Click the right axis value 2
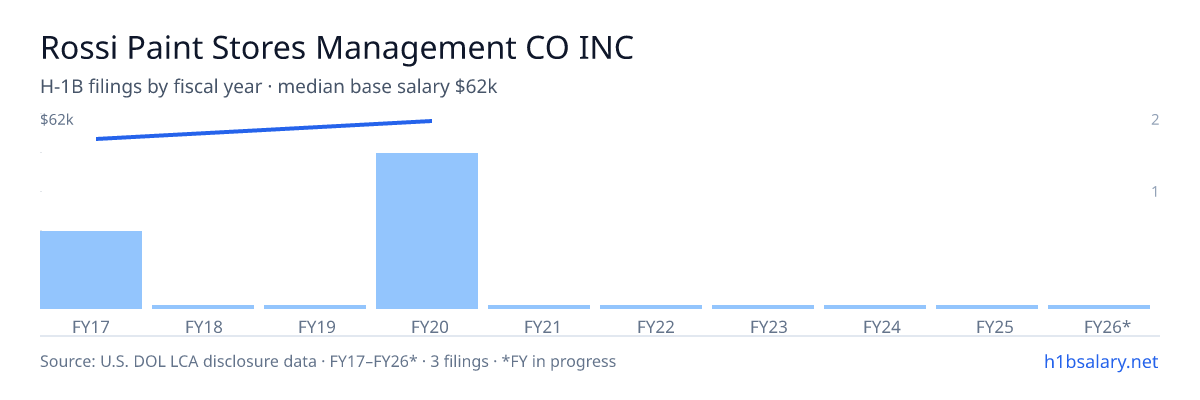 pos(1155,120)
